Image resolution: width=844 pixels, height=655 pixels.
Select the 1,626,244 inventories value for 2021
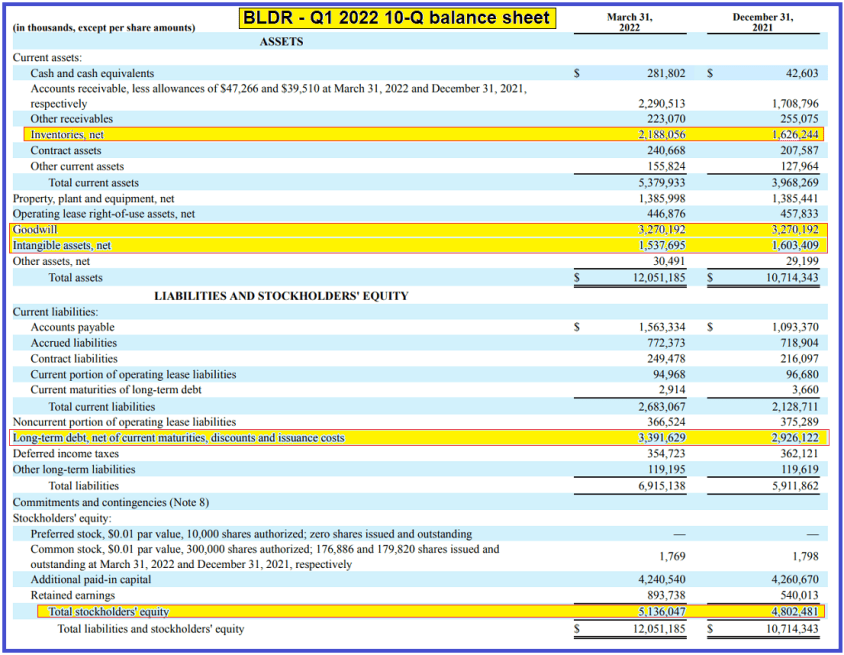click(x=795, y=134)
